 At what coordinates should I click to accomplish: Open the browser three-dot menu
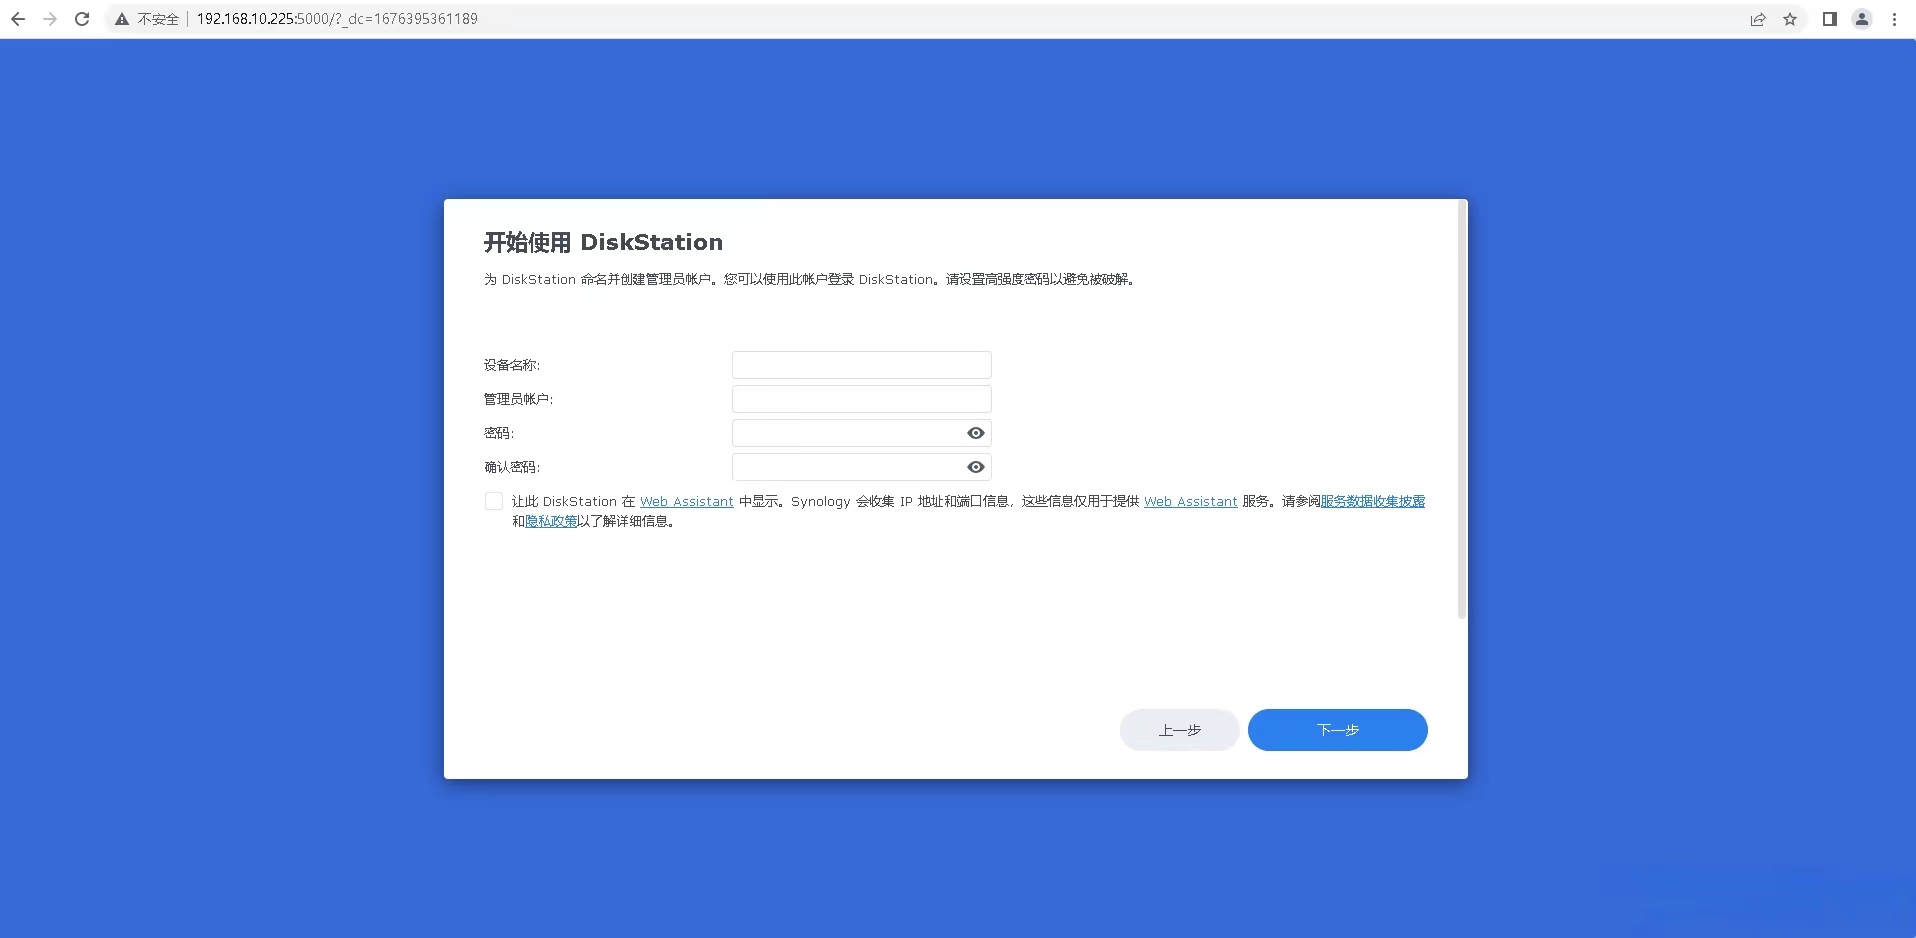(1894, 19)
